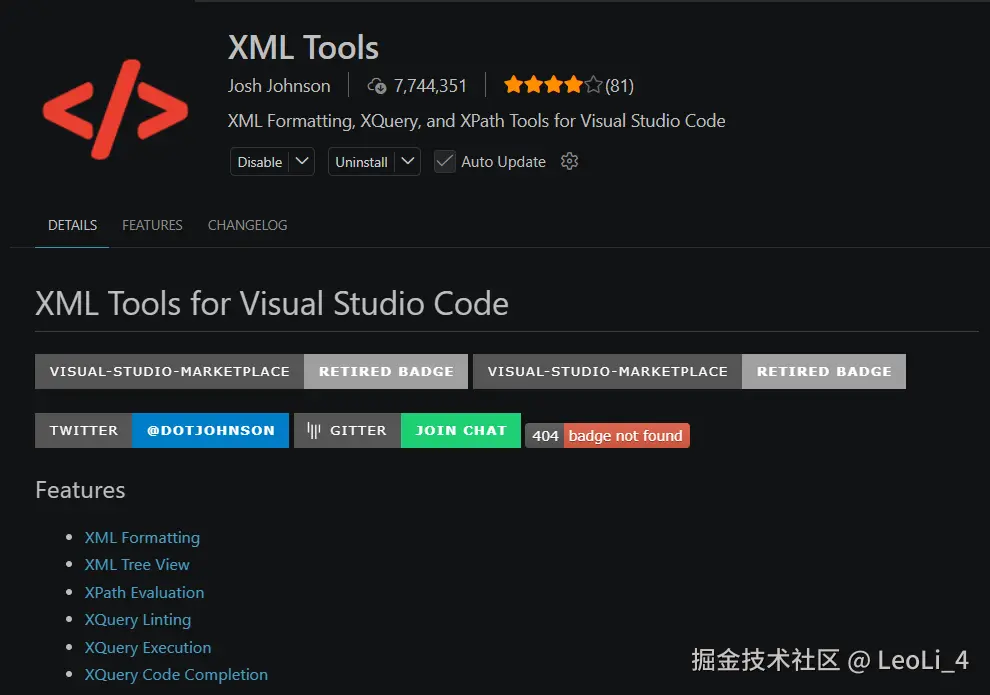Click the XML Tools extension logo
The image size is (990, 695).
115,109
